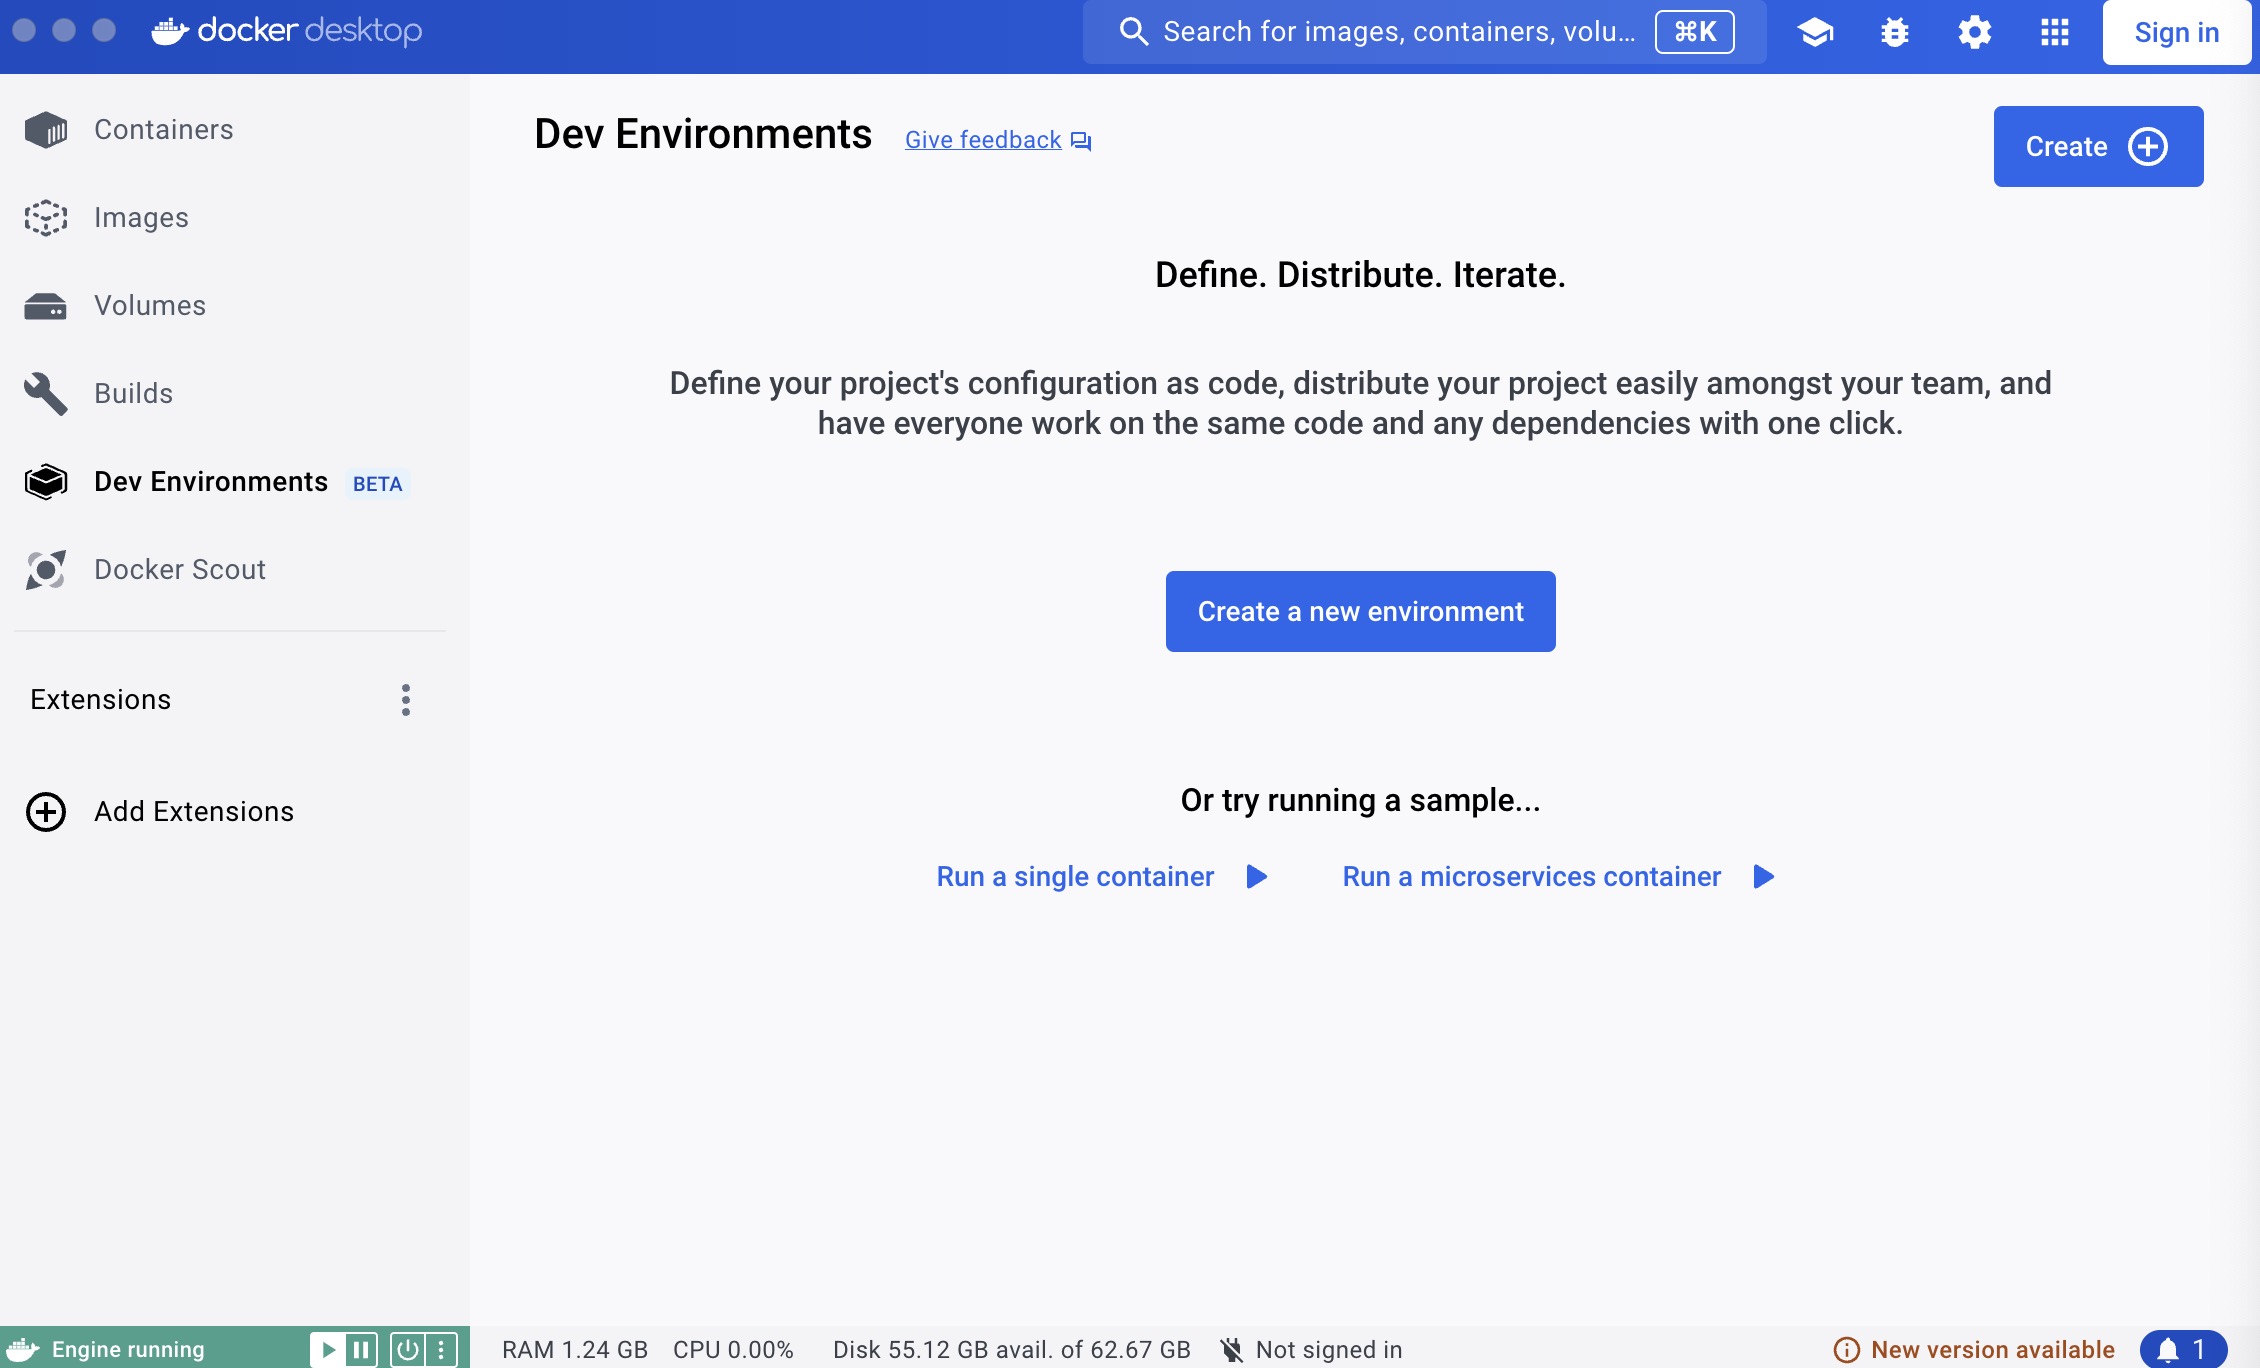
Task: Open the Give feedback link
Action: 983,140
